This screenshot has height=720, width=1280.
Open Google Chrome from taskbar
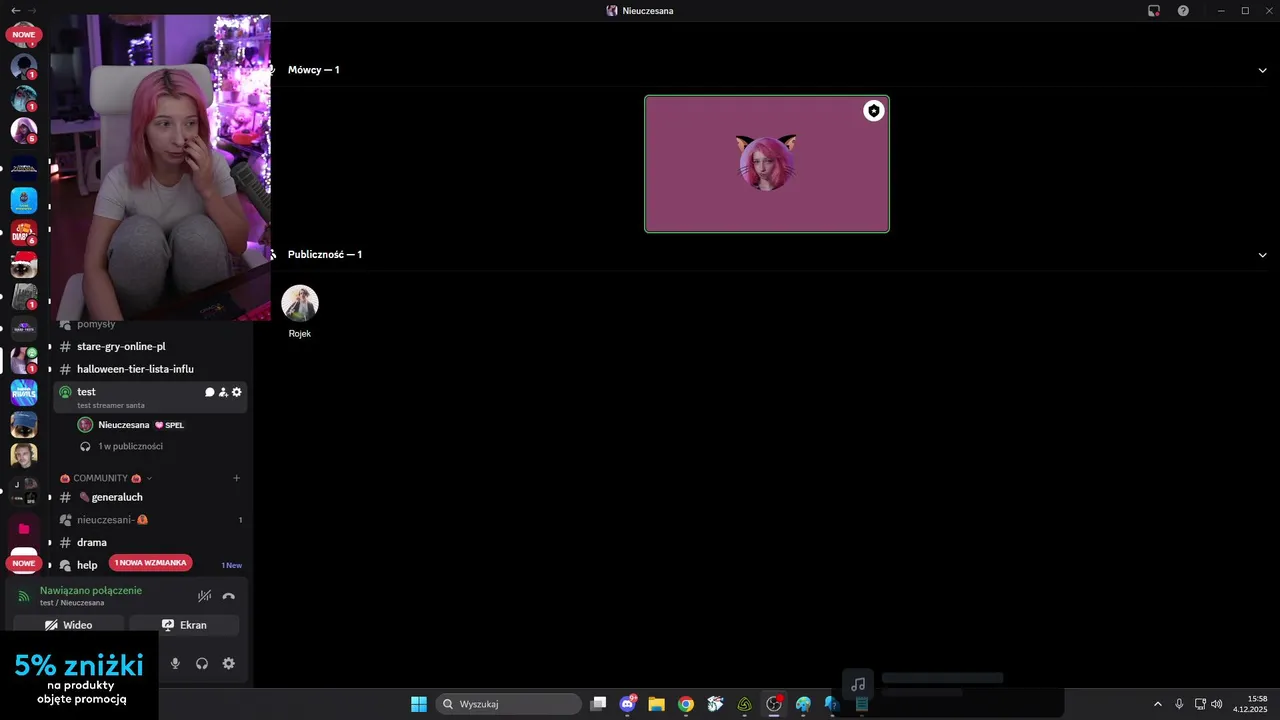(686, 704)
